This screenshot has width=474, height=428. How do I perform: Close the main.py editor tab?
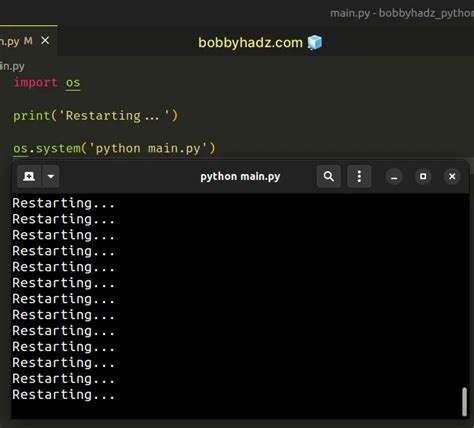tap(45, 41)
